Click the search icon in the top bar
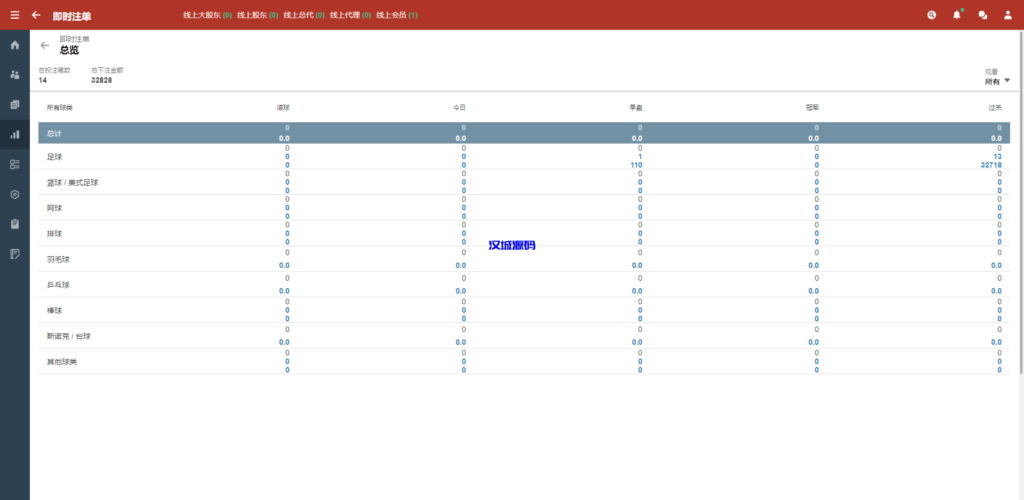This screenshot has width=1024, height=500. point(931,15)
